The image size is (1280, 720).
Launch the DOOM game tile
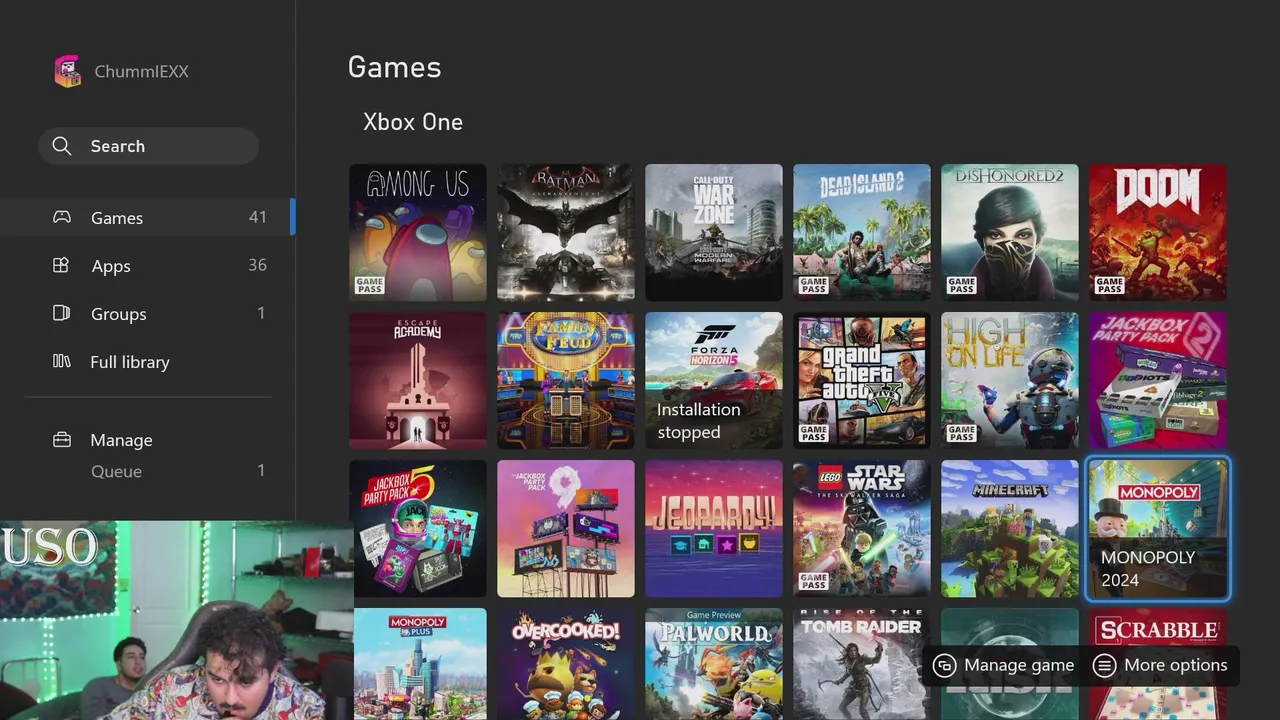coord(1158,232)
